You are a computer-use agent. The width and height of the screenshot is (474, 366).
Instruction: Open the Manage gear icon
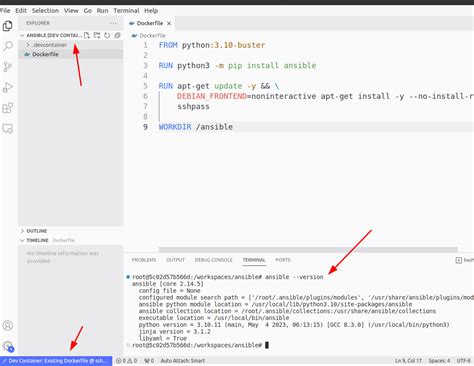pos(8,346)
